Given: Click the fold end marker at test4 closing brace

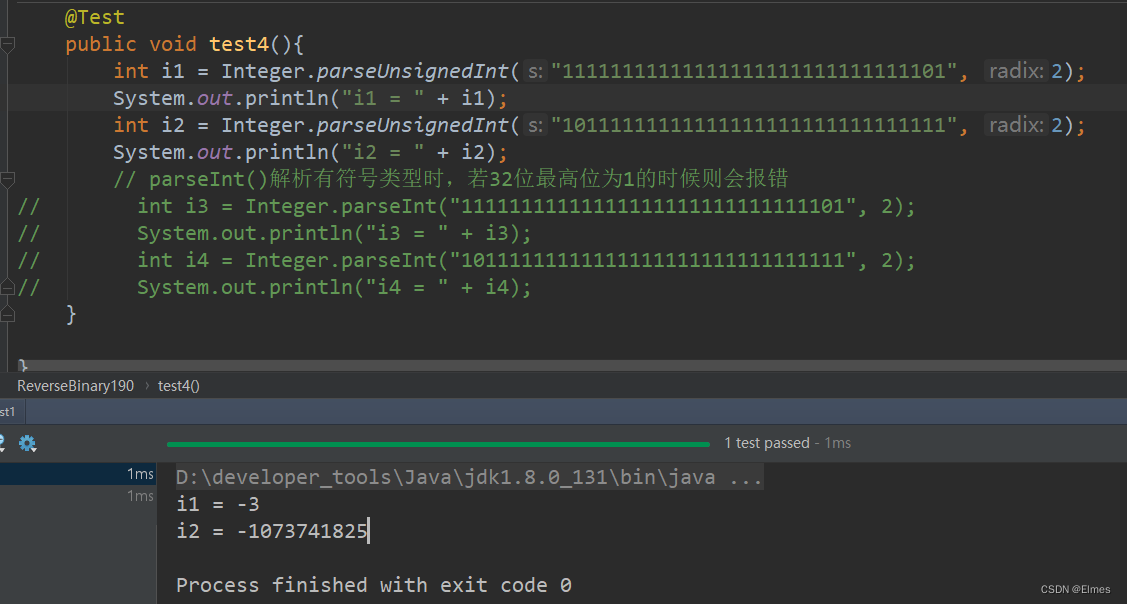Looking at the screenshot, I should (7, 314).
